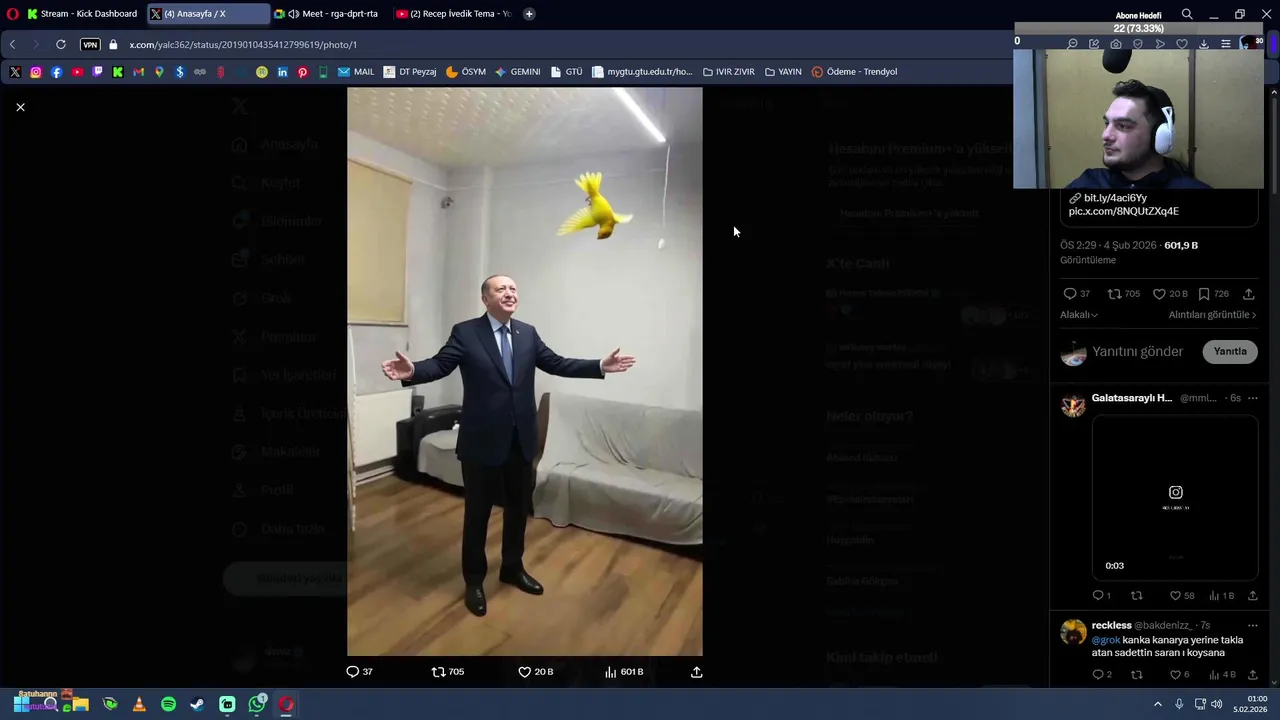This screenshot has width=1280, height=720.
Task: Open the Twitch bookmark icon
Action: [x=97, y=72]
